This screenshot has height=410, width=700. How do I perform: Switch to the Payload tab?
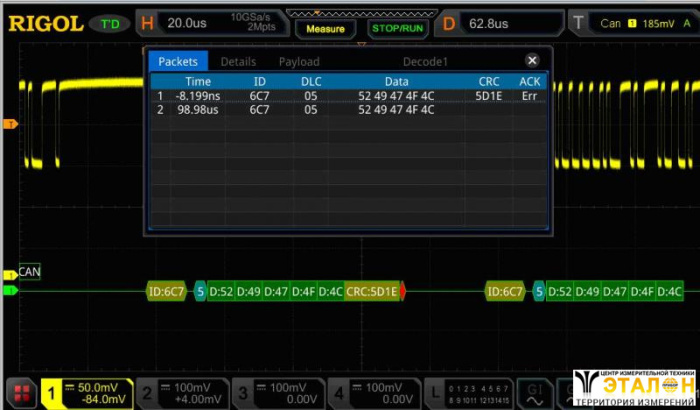[299, 61]
